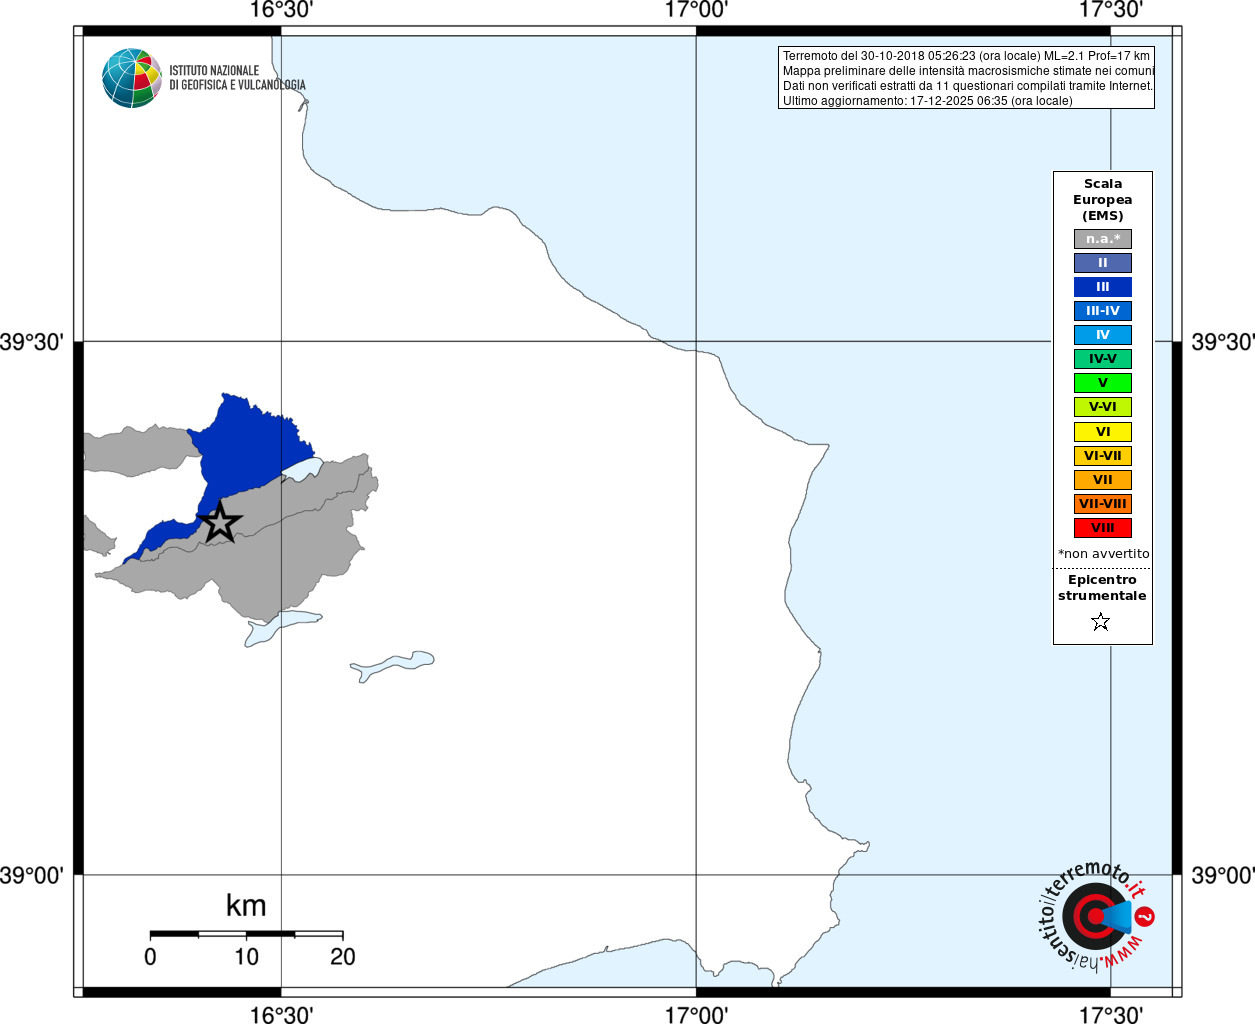Click the top 17°00' longitude label

(x=696, y=10)
